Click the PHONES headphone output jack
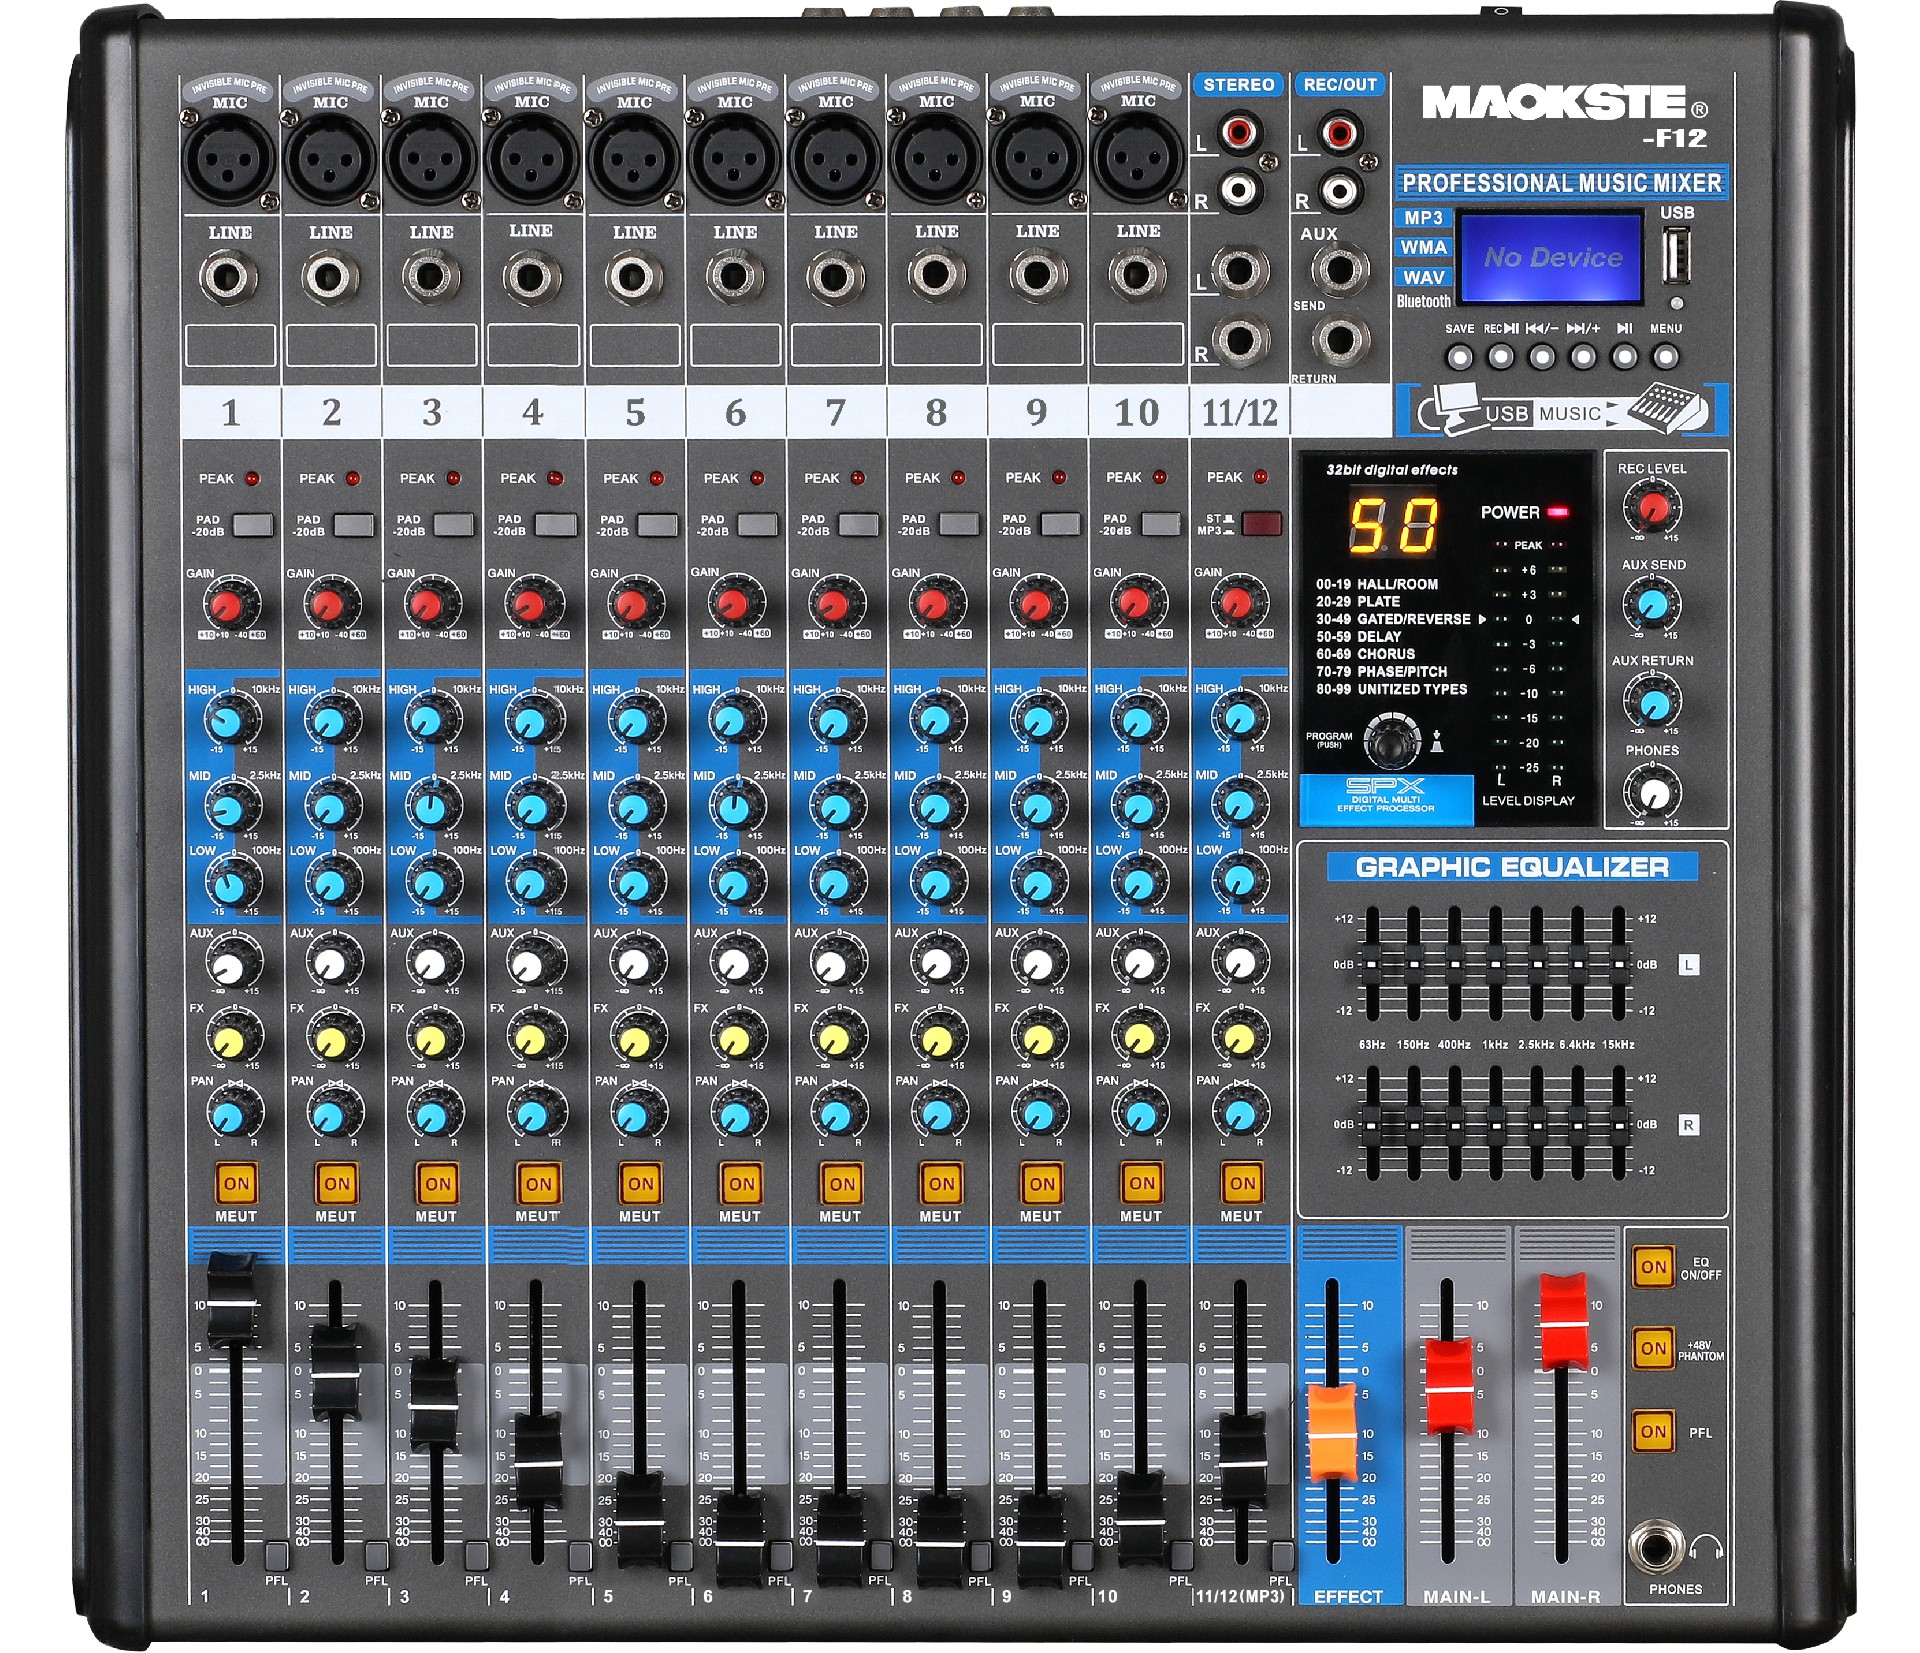The image size is (1920, 1653). pyautogui.click(x=1656, y=1549)
